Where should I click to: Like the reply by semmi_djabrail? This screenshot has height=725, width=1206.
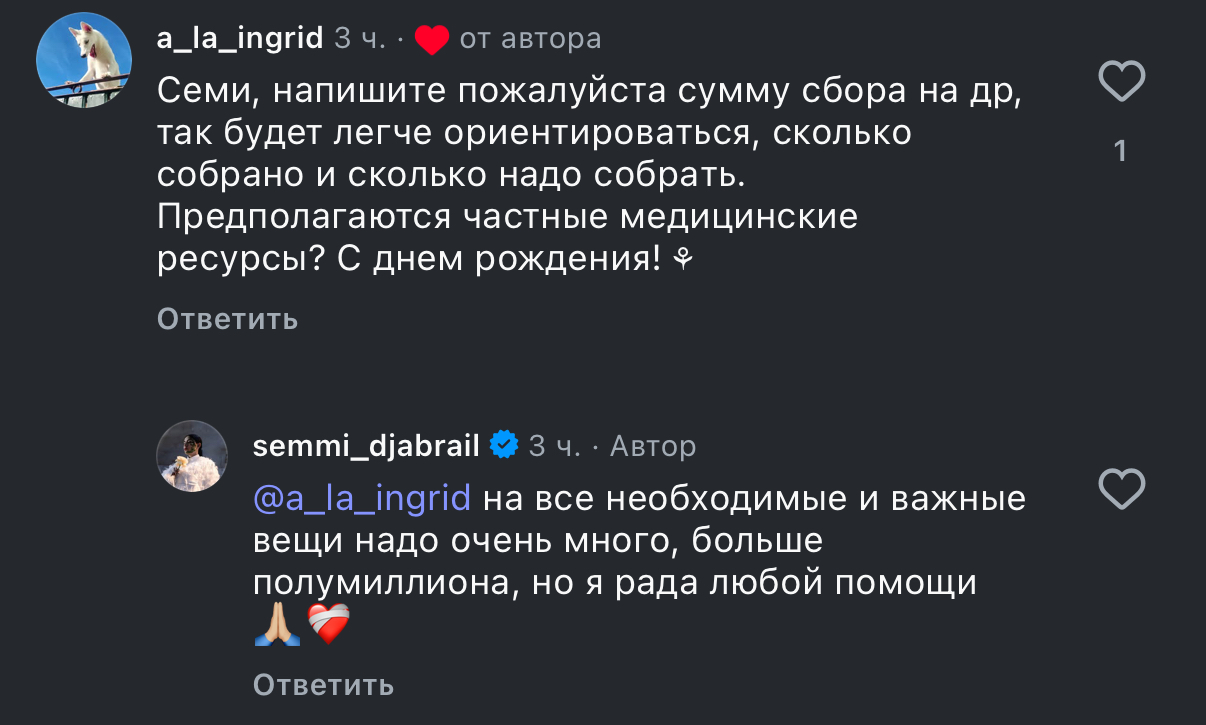coord(1121,490)
